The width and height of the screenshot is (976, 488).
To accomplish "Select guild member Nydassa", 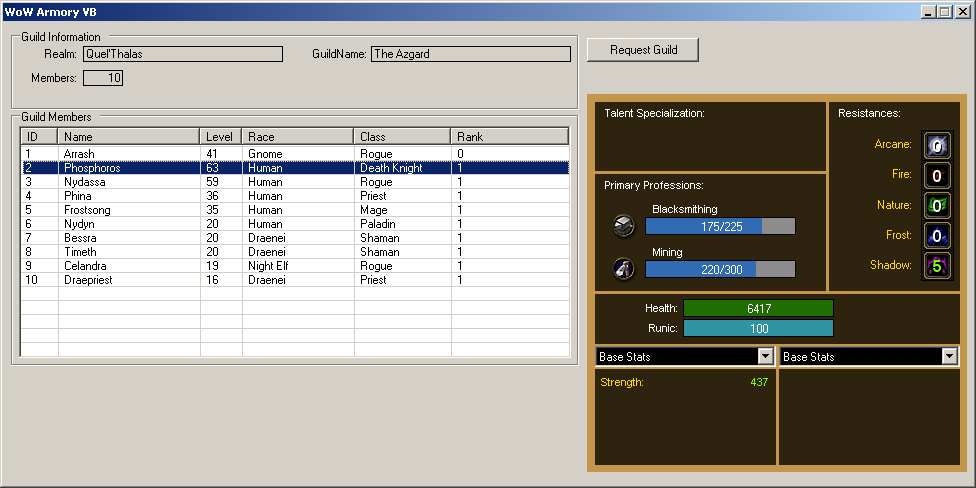I will point(296,182).
